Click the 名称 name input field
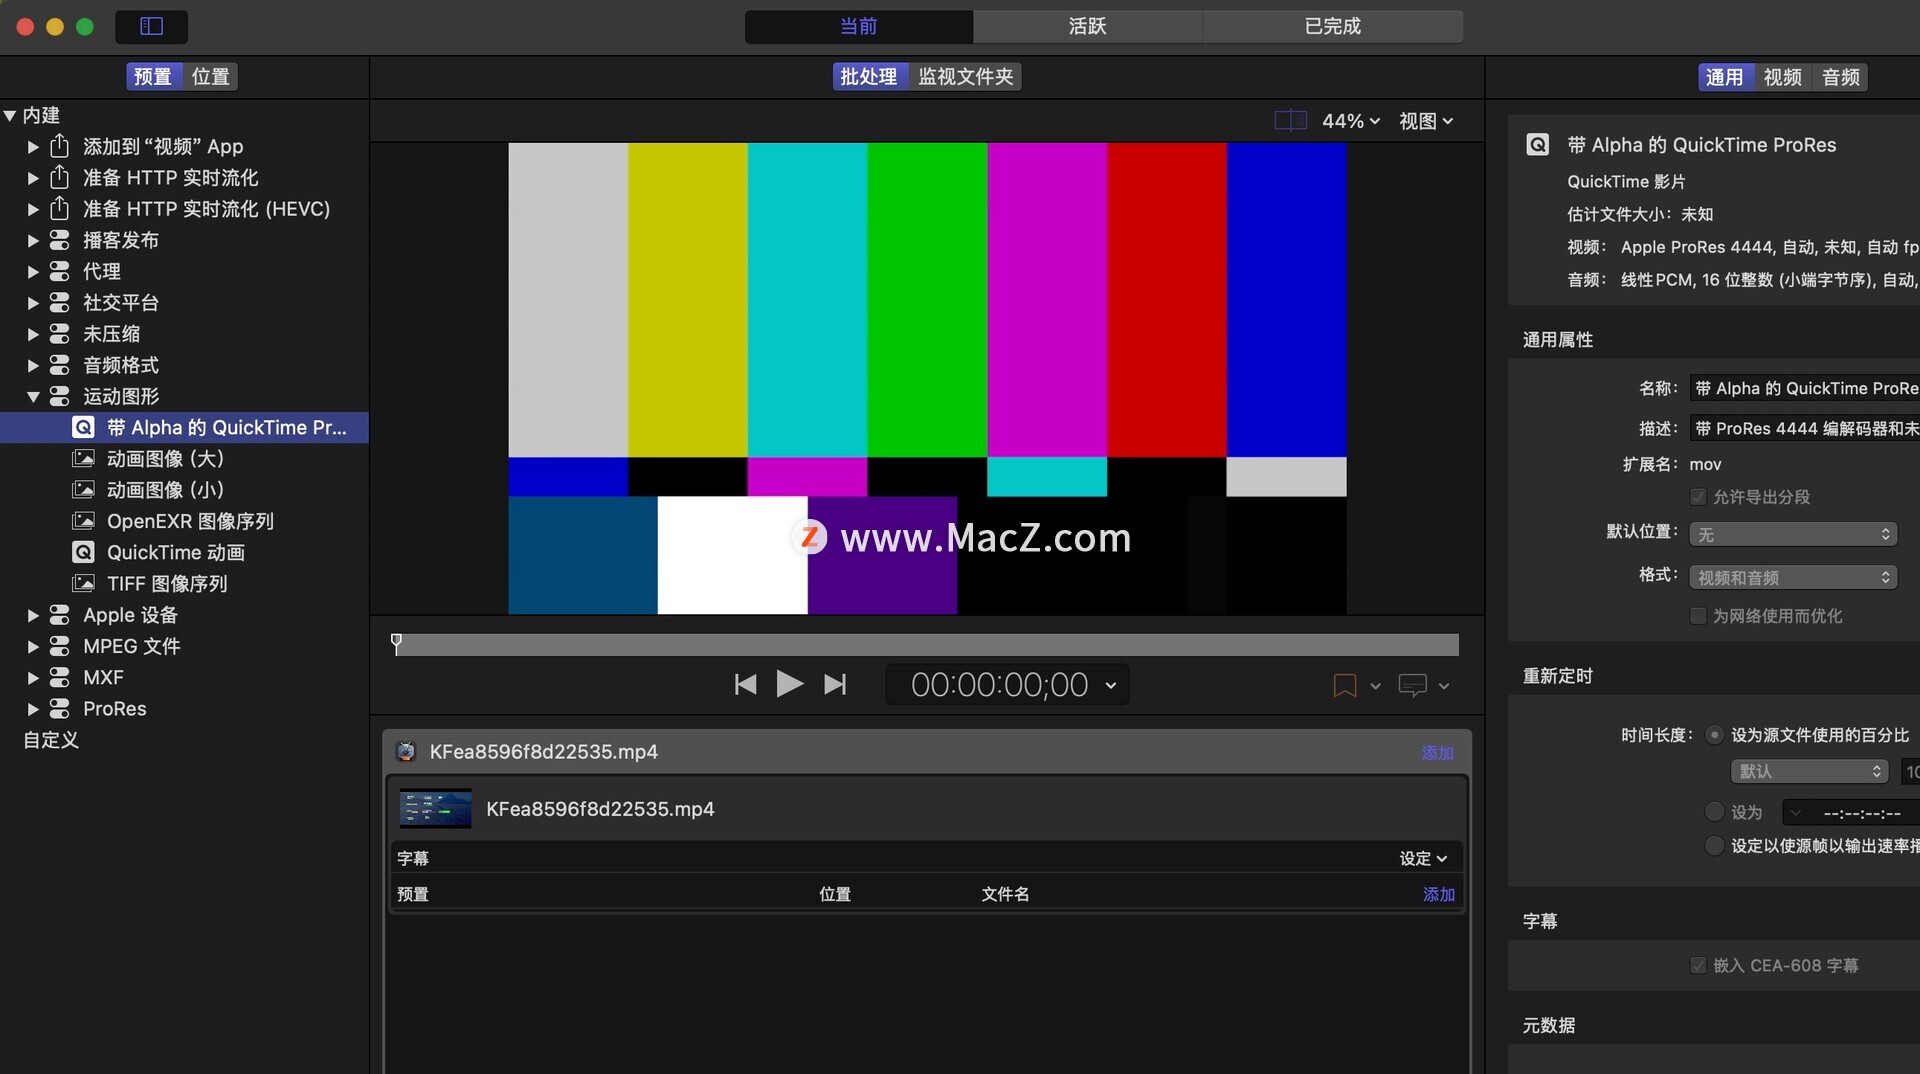This screenshot has width=1920, height=1074. pyautogui.click(x=1805, y=388)
